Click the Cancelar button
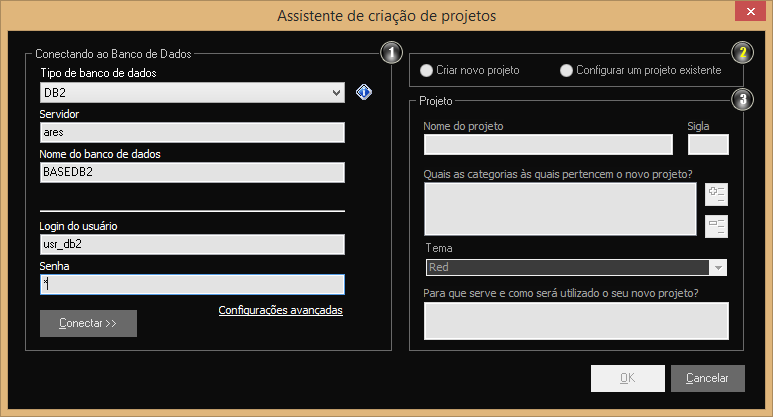Image resolution: width=773 pixels, height=417 pixels. coord(708,378)
